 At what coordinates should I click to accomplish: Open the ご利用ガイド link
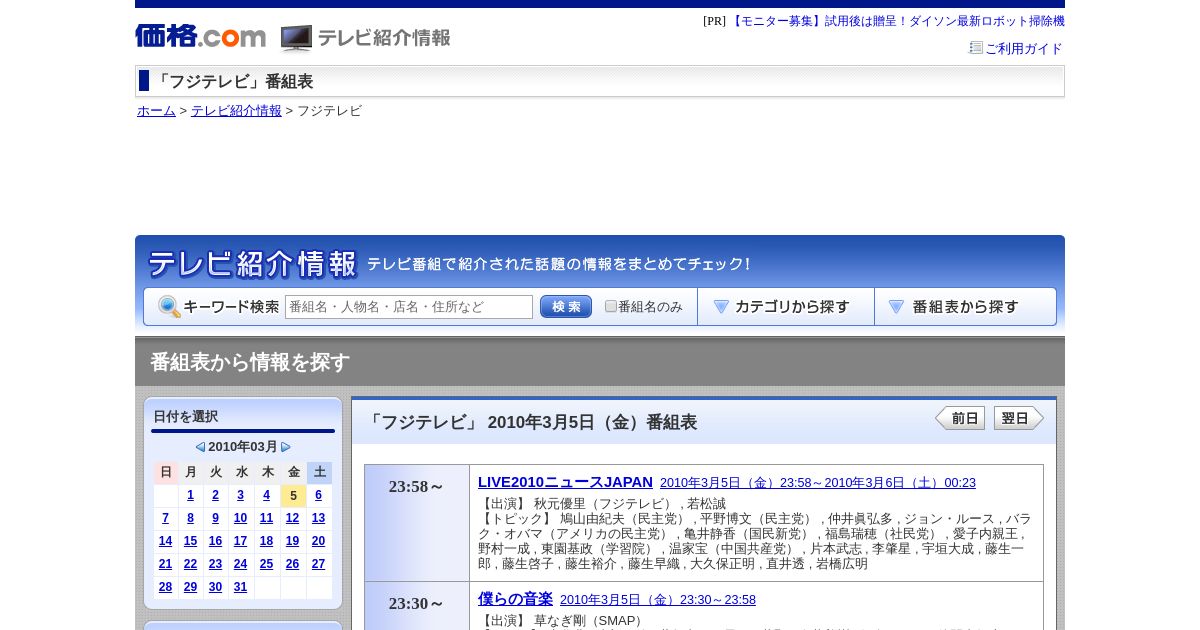[1023, 48]
